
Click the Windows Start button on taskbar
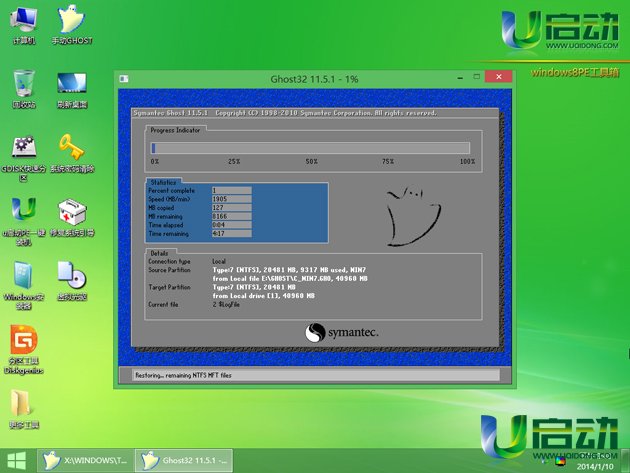click(16, 461)
